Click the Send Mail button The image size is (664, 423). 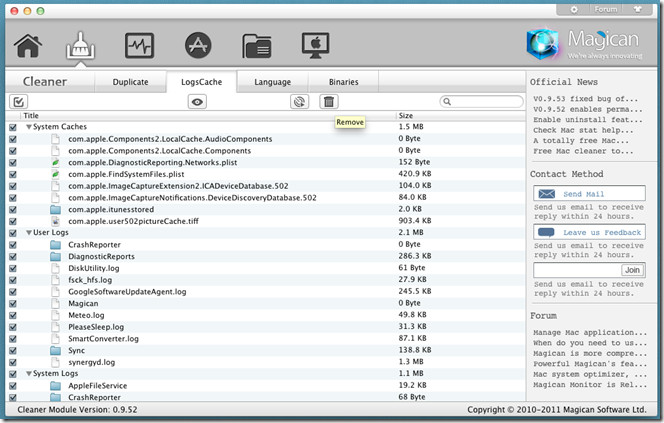tap(589, 194)
